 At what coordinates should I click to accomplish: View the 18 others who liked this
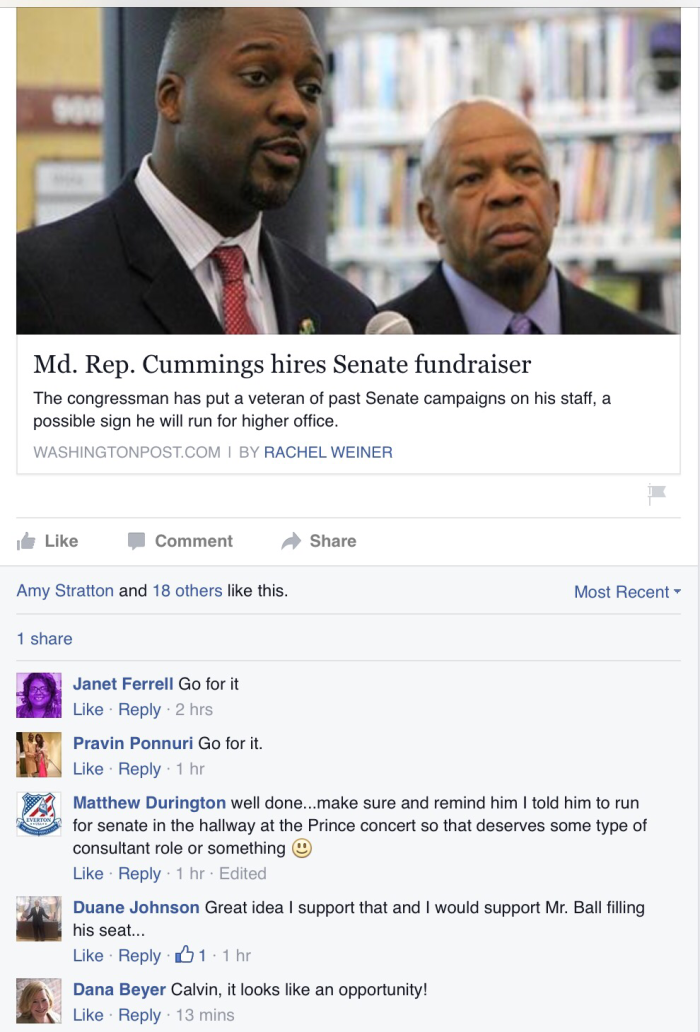pos(188,590)
